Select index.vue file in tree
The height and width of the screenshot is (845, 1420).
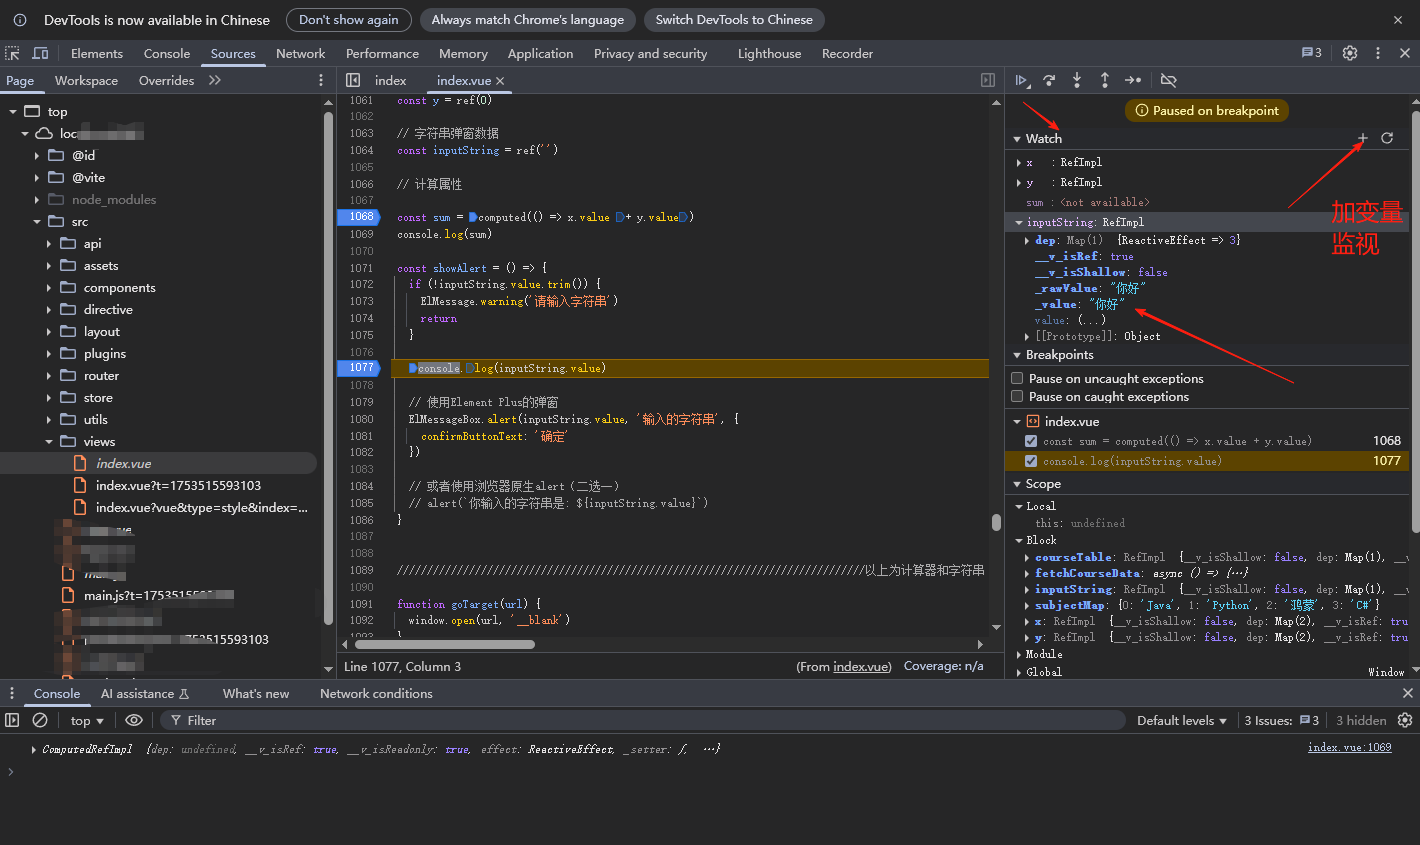pyautogui.click(x=123, y=464)
